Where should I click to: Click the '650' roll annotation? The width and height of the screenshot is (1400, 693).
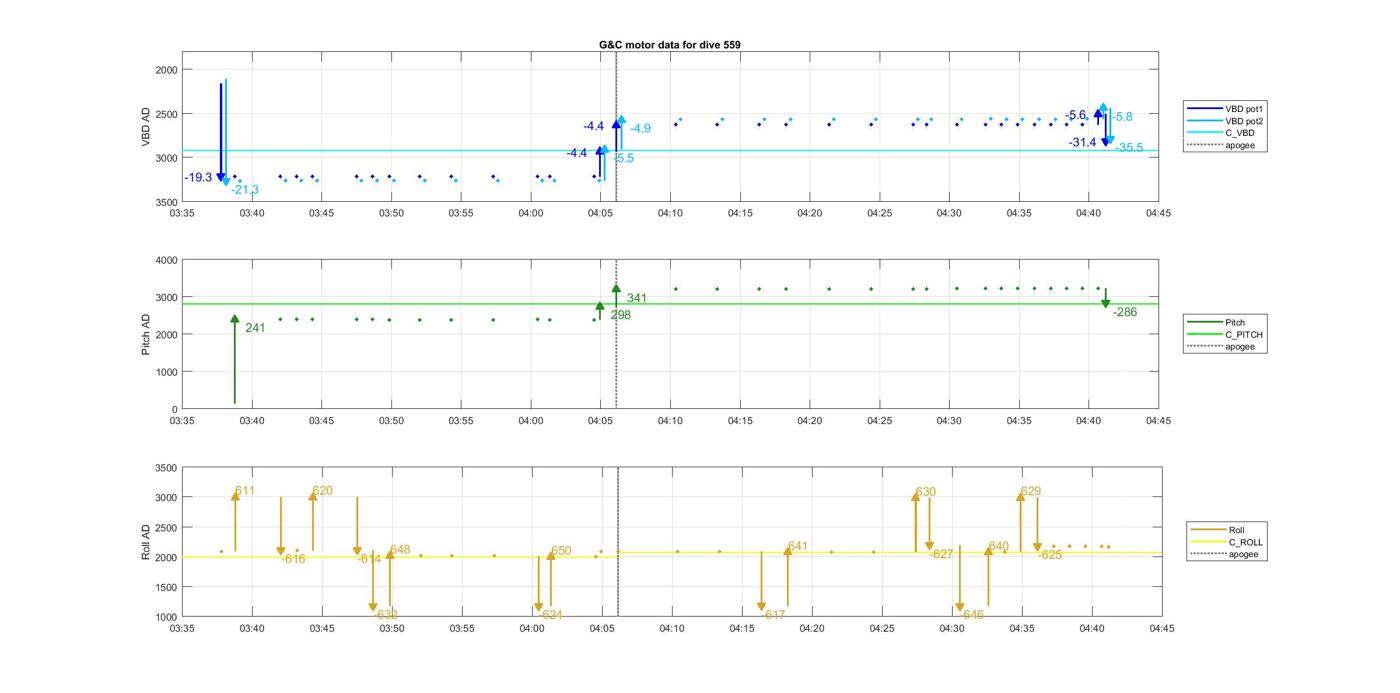[561, 551]
